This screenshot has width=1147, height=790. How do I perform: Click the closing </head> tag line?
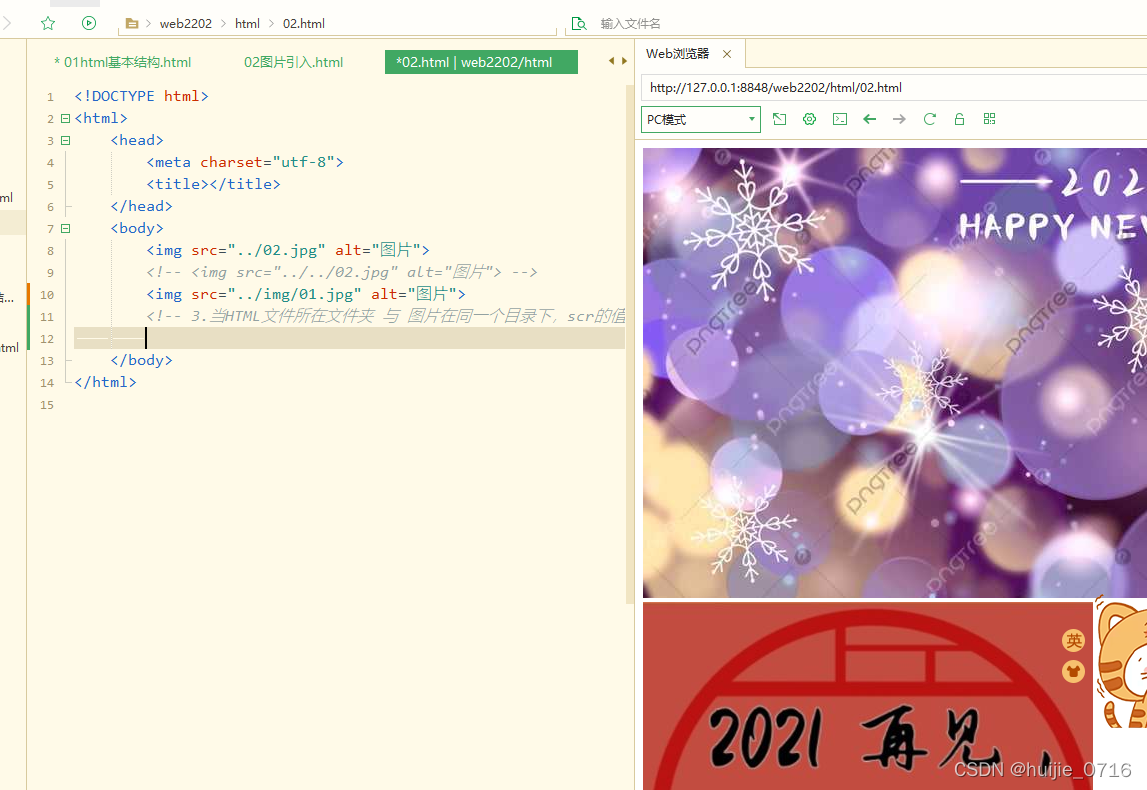[x=141, y=206]
